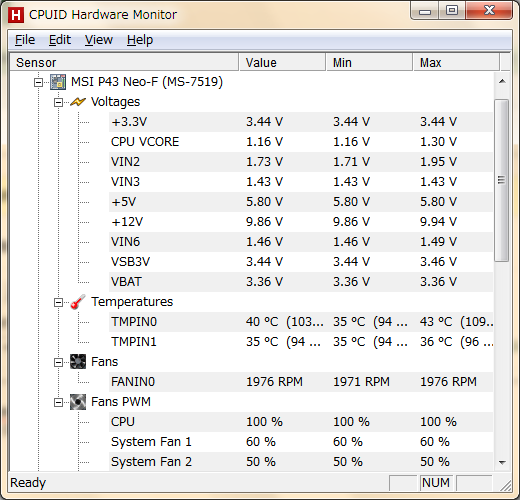Select the VIN6 sensor row
Viewport: 520px width, 500px height.
pos(301,242)
